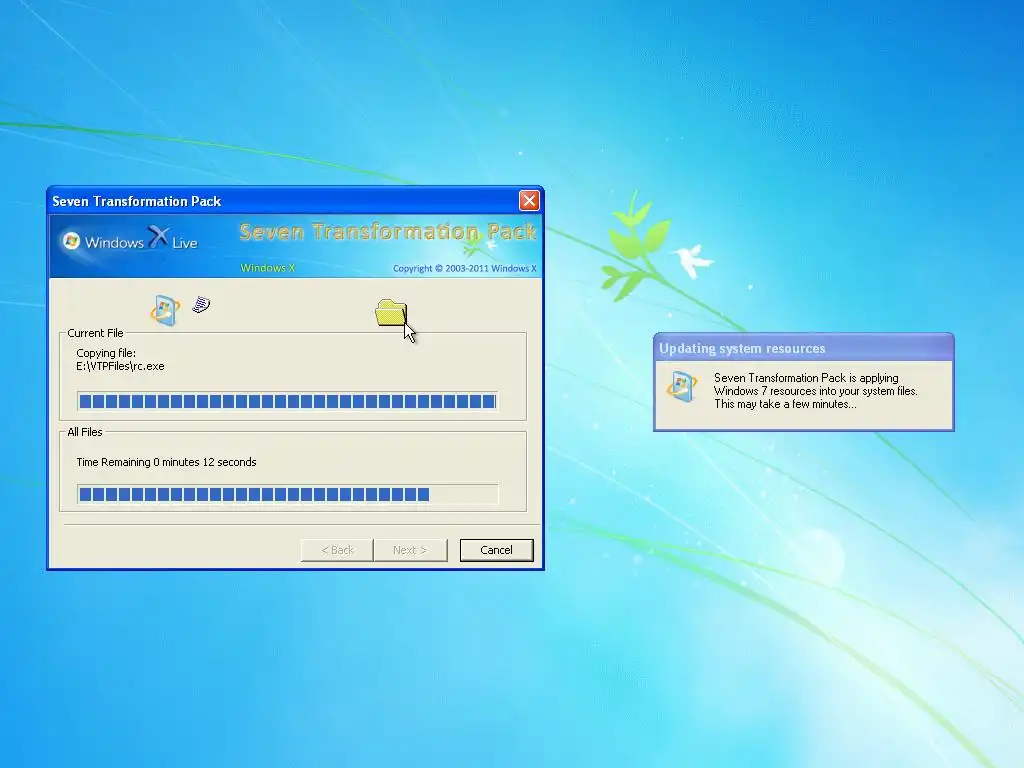Click the yellow folder icon in installer
The image size is (1024, 768).
tap(391, 312)
